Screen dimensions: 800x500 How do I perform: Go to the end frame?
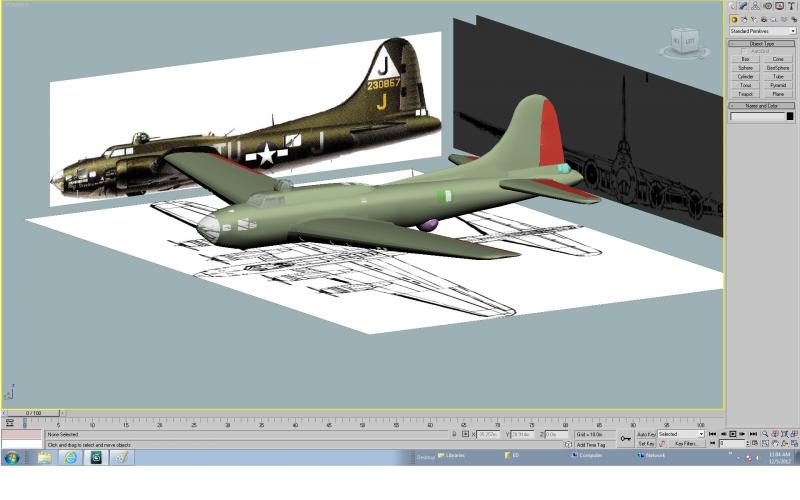point(753,434)
